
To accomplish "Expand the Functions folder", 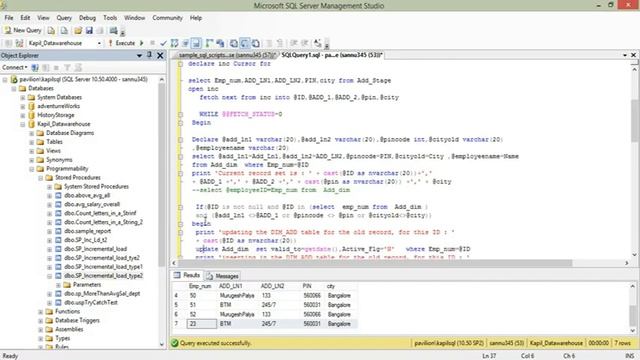I will 40,311.
